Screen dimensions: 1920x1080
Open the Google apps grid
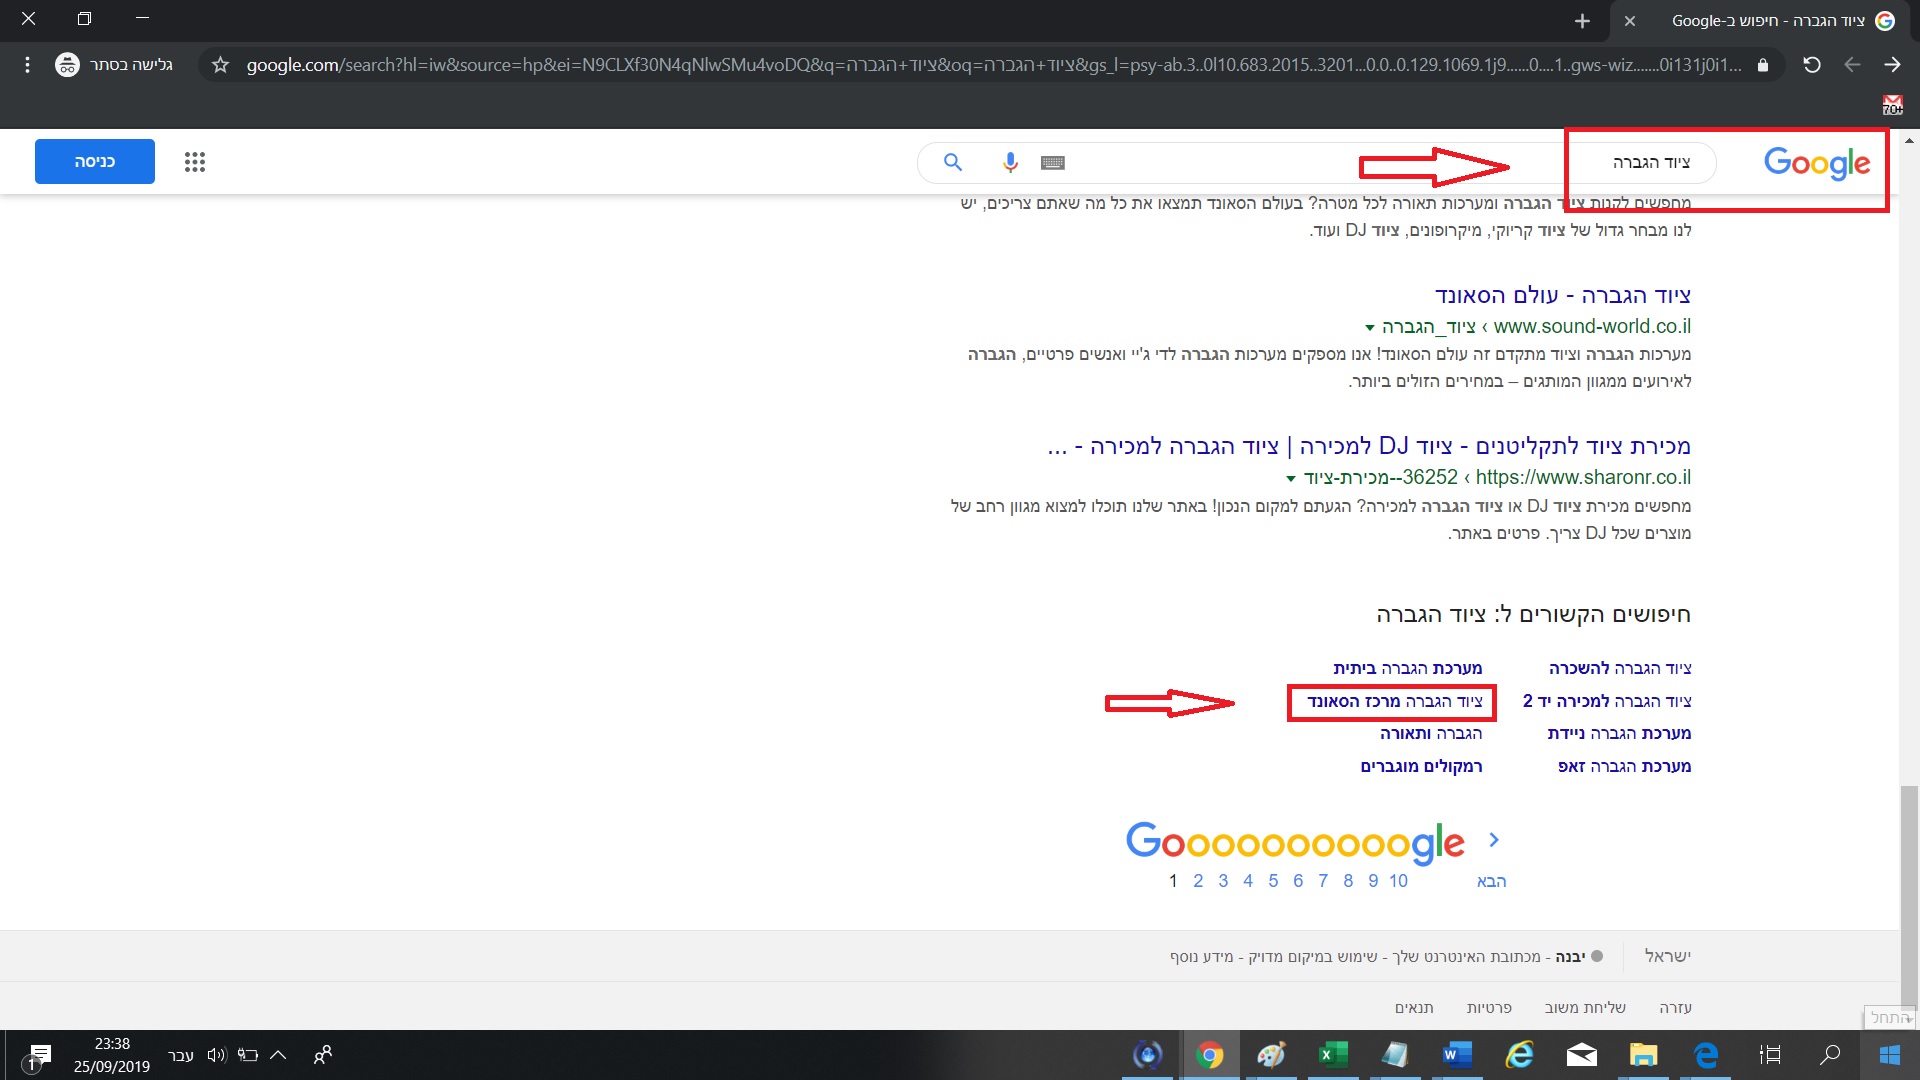tap(195, 162)
